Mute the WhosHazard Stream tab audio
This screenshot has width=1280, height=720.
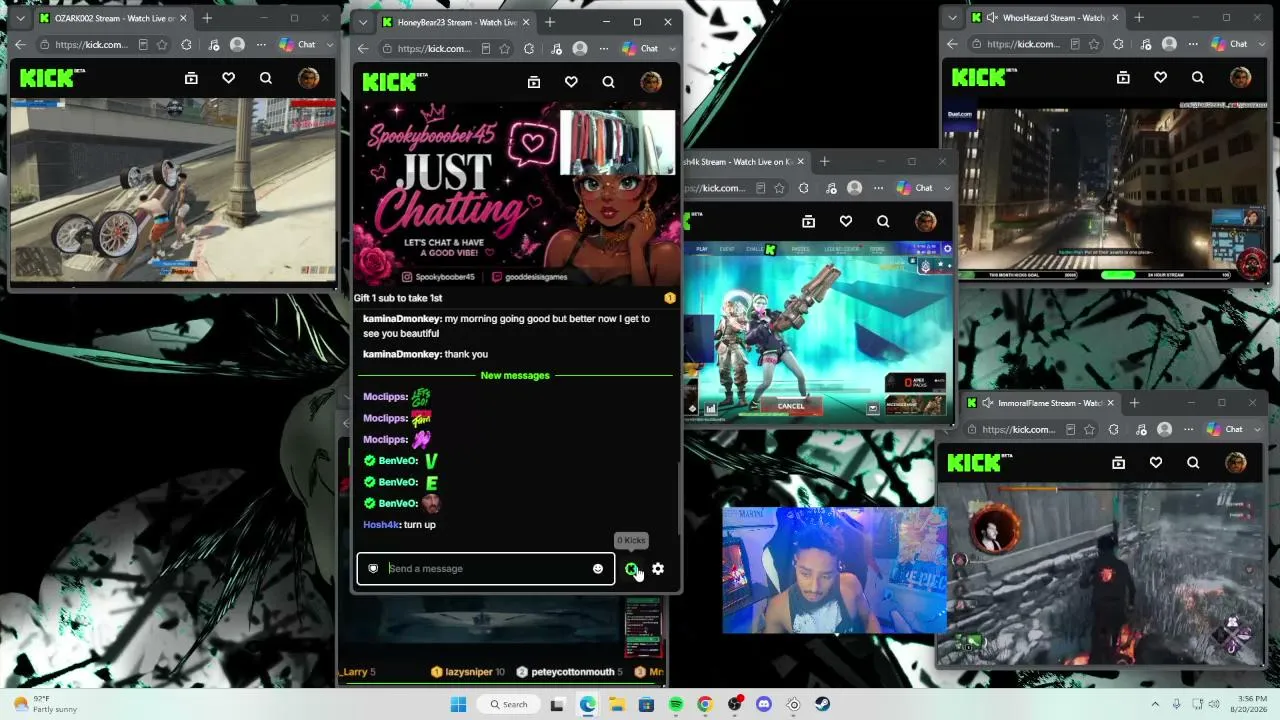click(992, 17)
